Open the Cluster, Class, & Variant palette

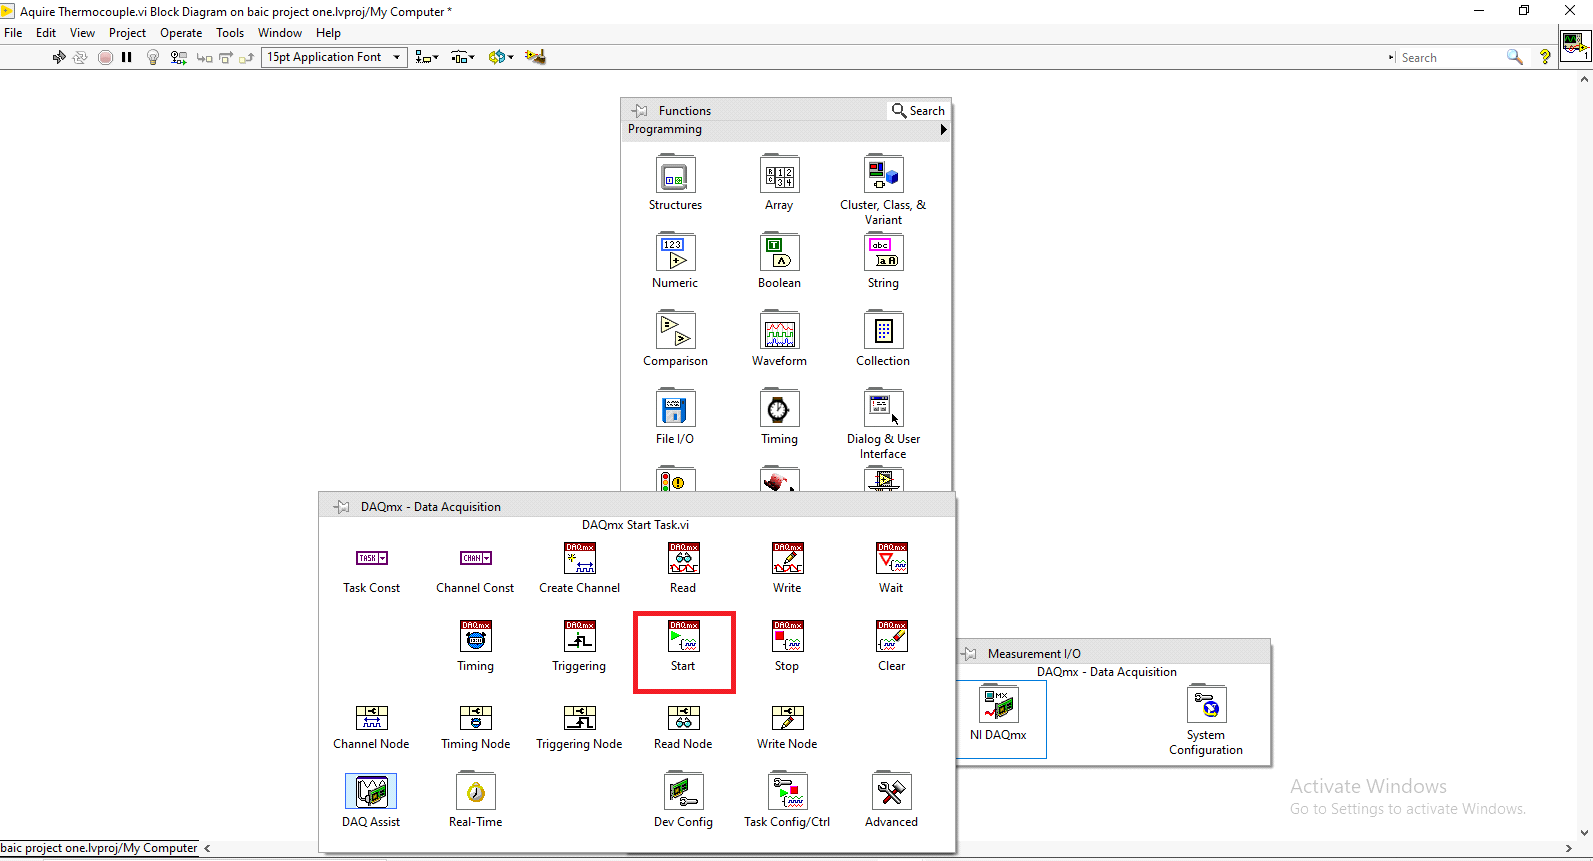pos(883,175)
